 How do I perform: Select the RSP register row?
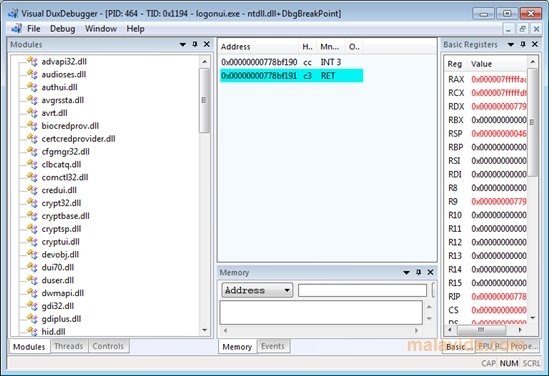click(486, 134)
